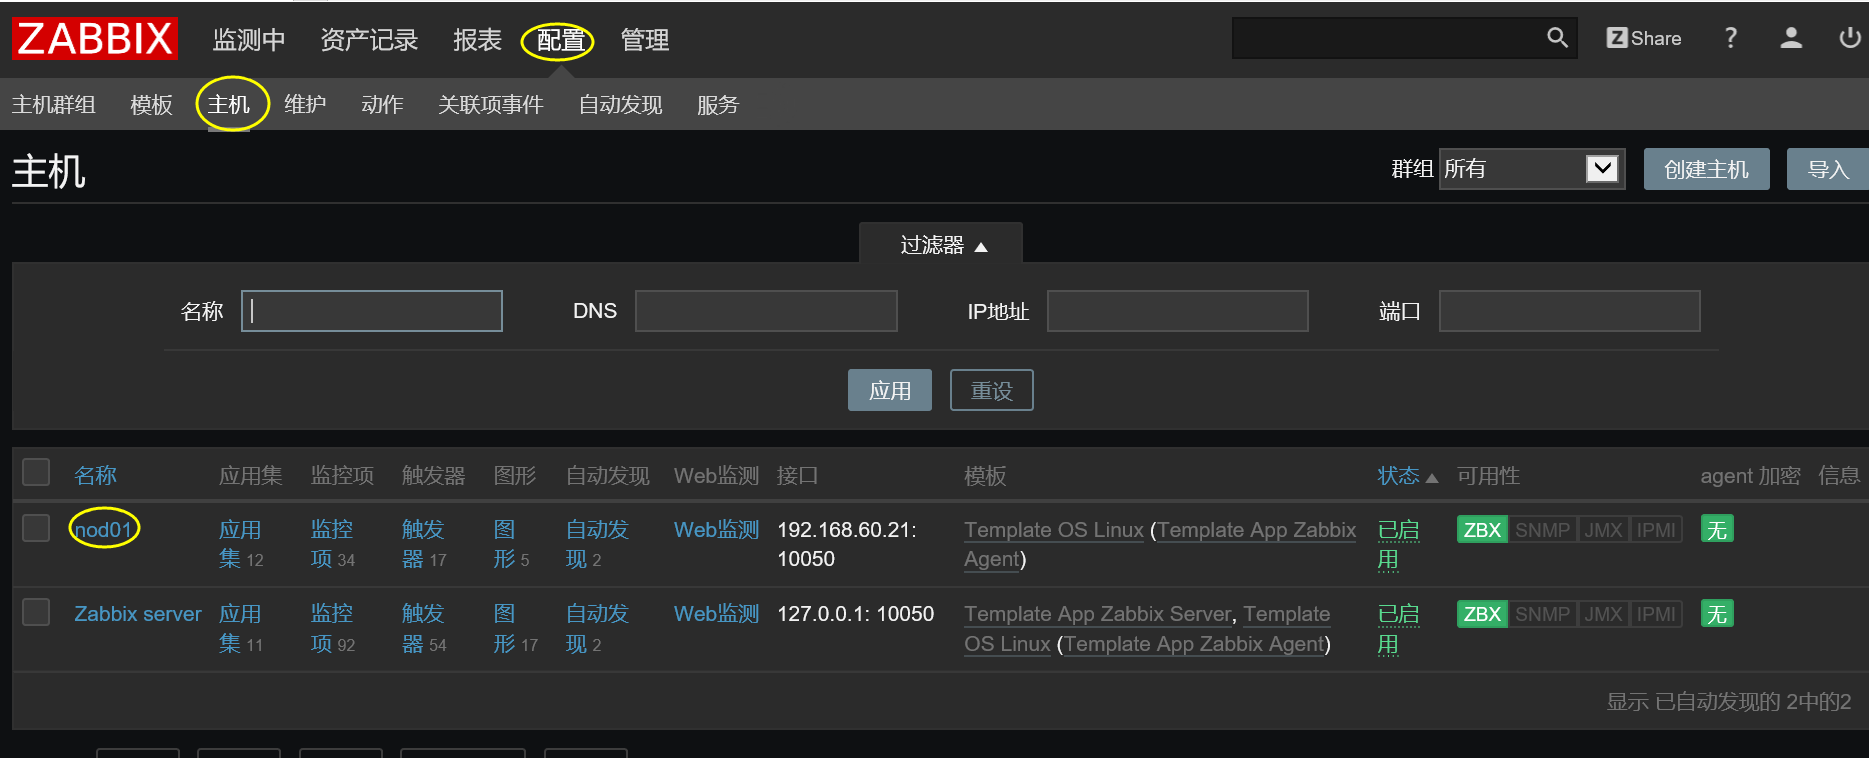This screenshot has height=758, width=1869.
Task: Click JMX availability badge for nod01
Action: pos(1603,530)
